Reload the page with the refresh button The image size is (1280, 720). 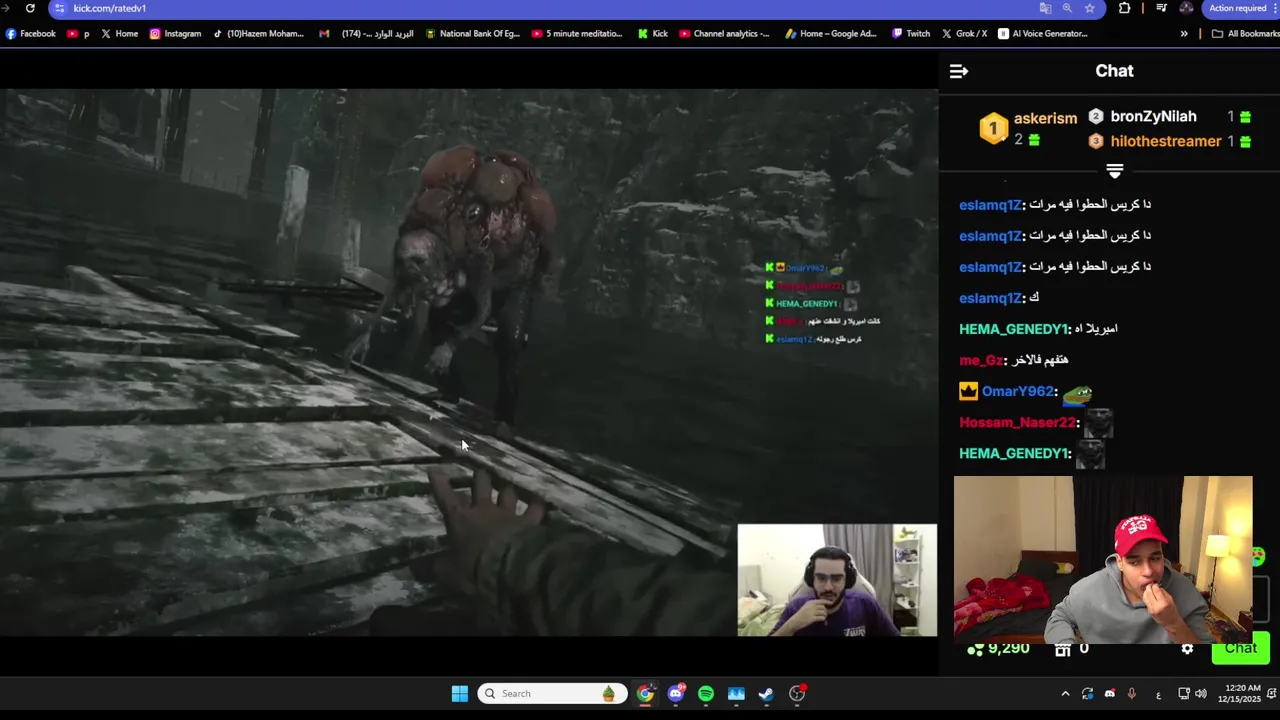point(30,8)
